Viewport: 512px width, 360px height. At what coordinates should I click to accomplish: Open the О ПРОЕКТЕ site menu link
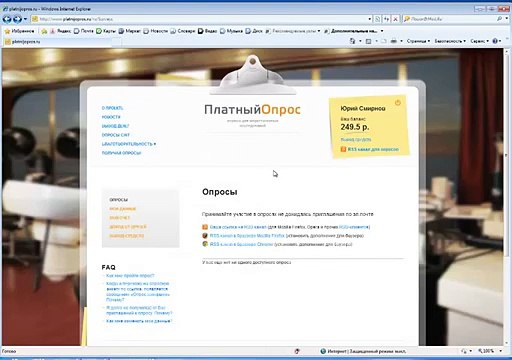coord(112,108)
